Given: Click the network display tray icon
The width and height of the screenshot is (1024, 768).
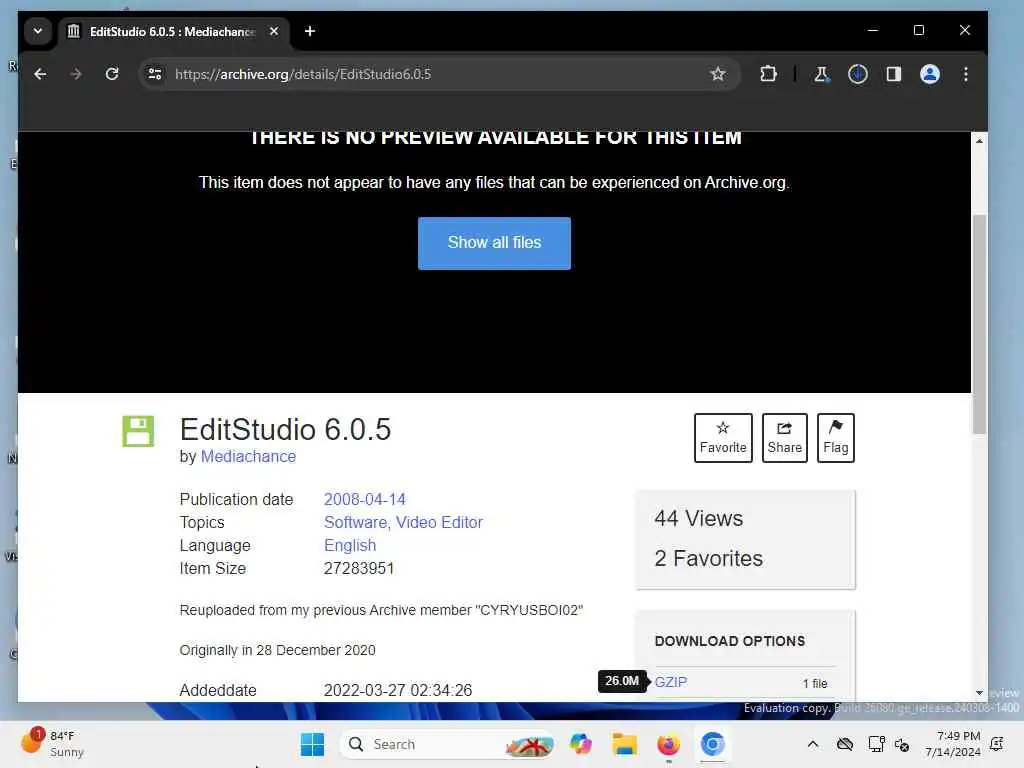Looking at the screenshot, I should pos(876,744).
